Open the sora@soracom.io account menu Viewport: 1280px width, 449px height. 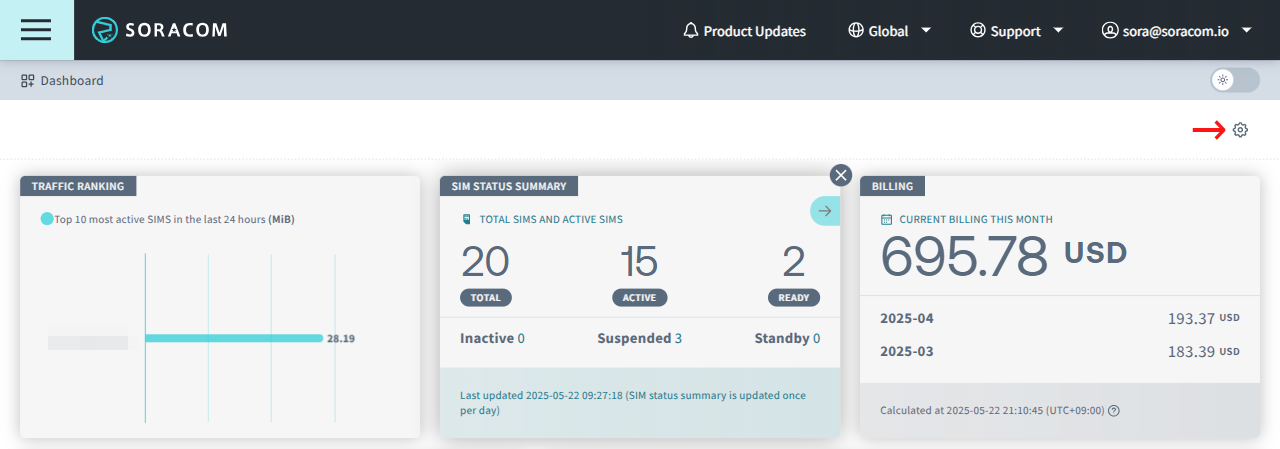(x=1176, y=31)
